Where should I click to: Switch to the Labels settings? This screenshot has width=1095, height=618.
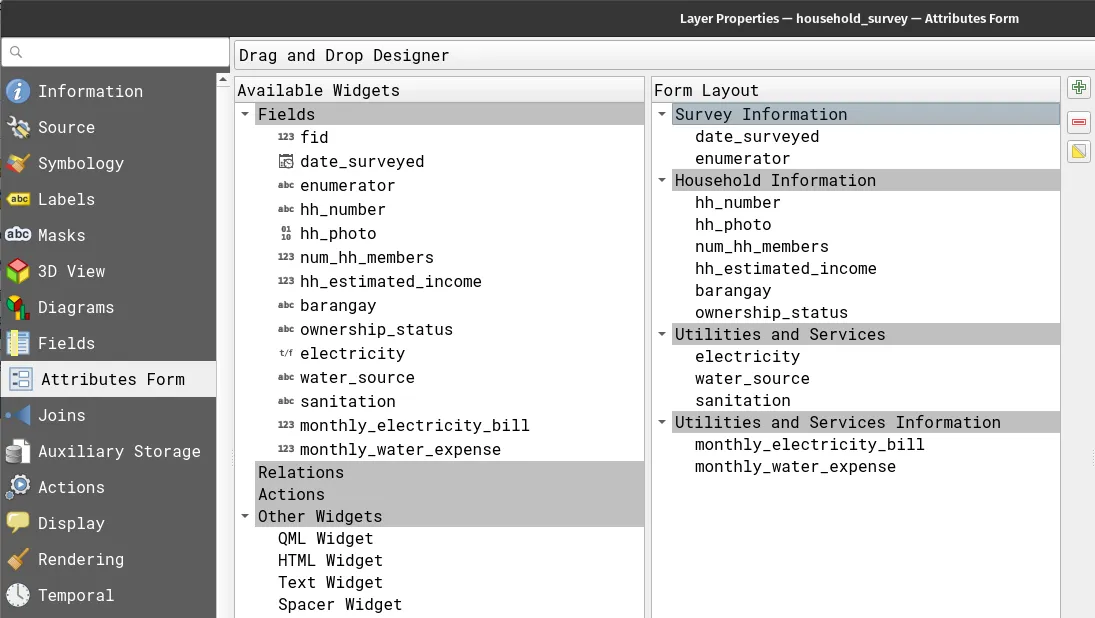point(66,199)
